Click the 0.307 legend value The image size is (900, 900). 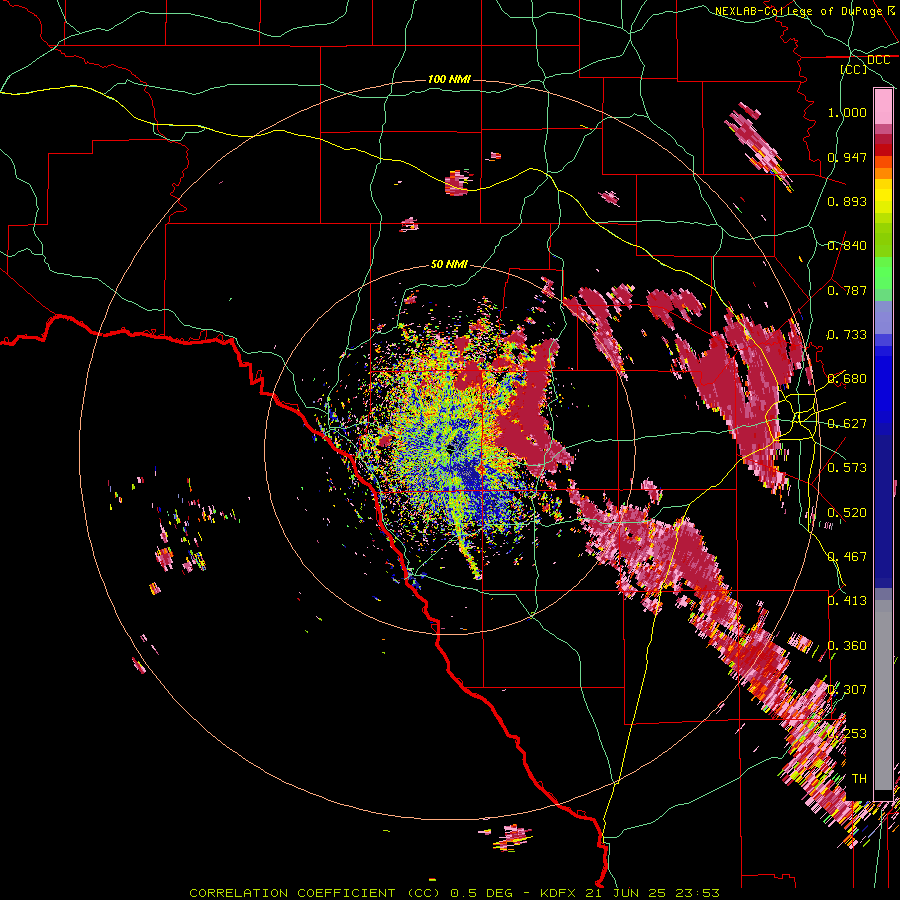(847, 690)
